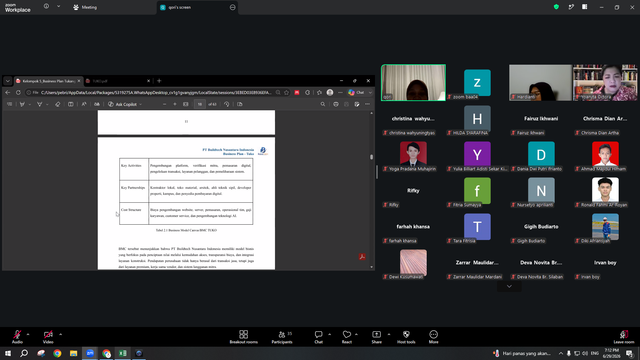
Task: Open PDF toolbar more options ellipsis
Action: [367, 104]
